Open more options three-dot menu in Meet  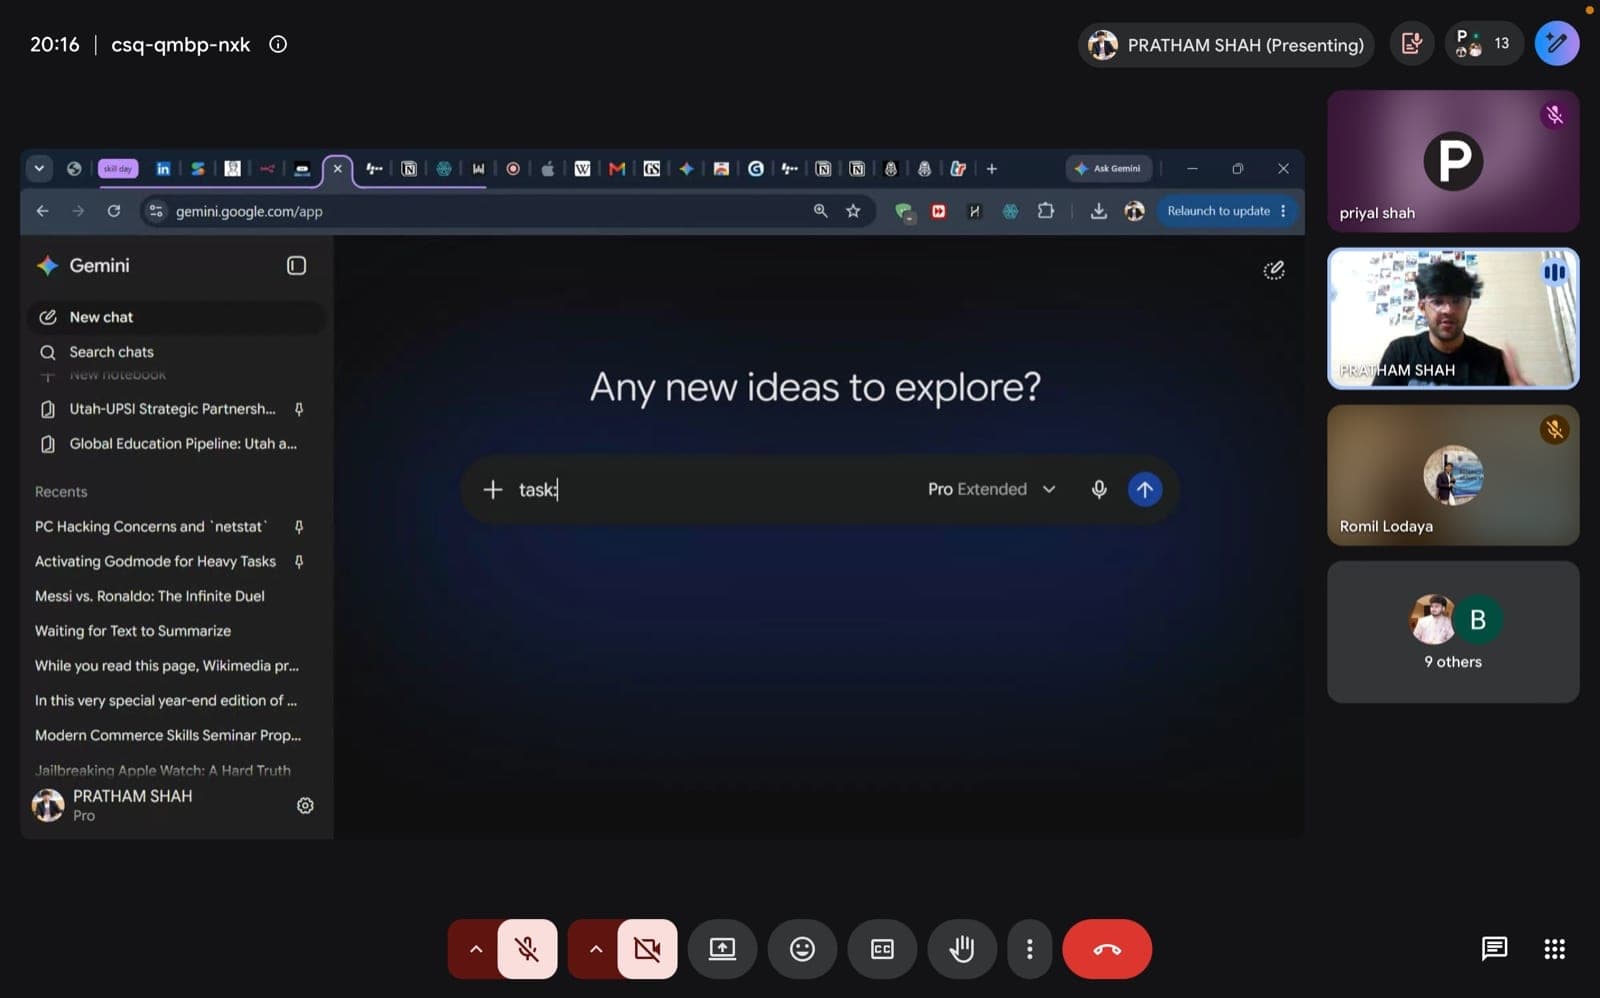click(x=1029, y=948)
